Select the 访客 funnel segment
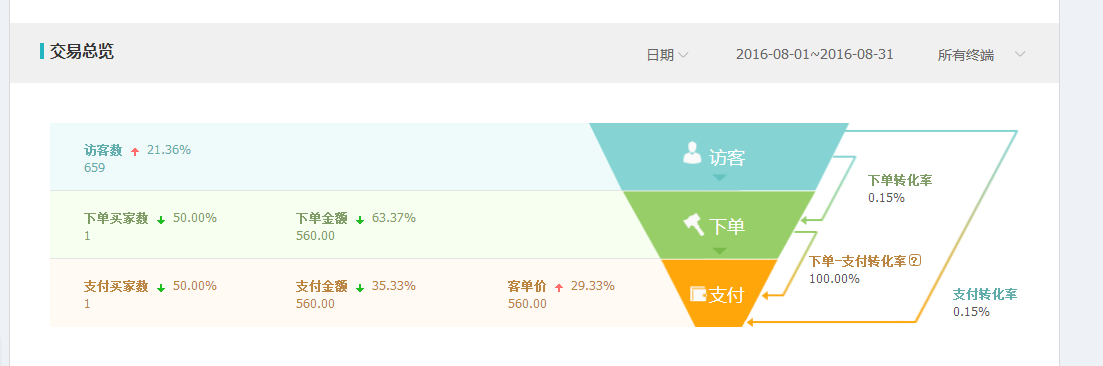The height and width of the screenshot is (366, 1103). [x=719, y=156]
